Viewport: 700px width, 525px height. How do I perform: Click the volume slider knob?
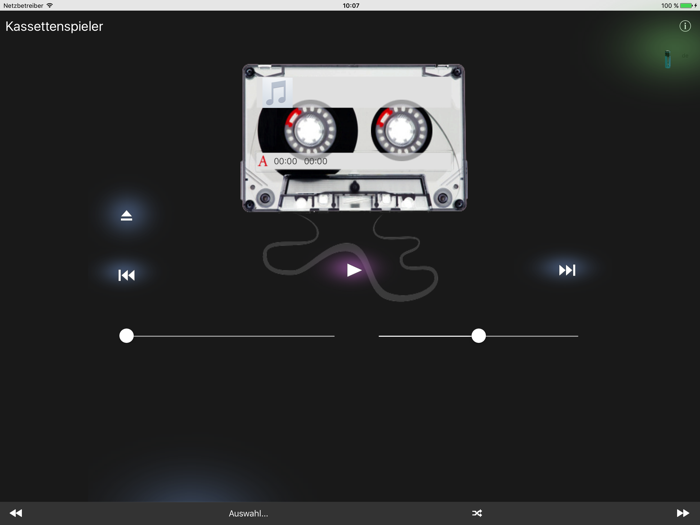tap(479, 336)
